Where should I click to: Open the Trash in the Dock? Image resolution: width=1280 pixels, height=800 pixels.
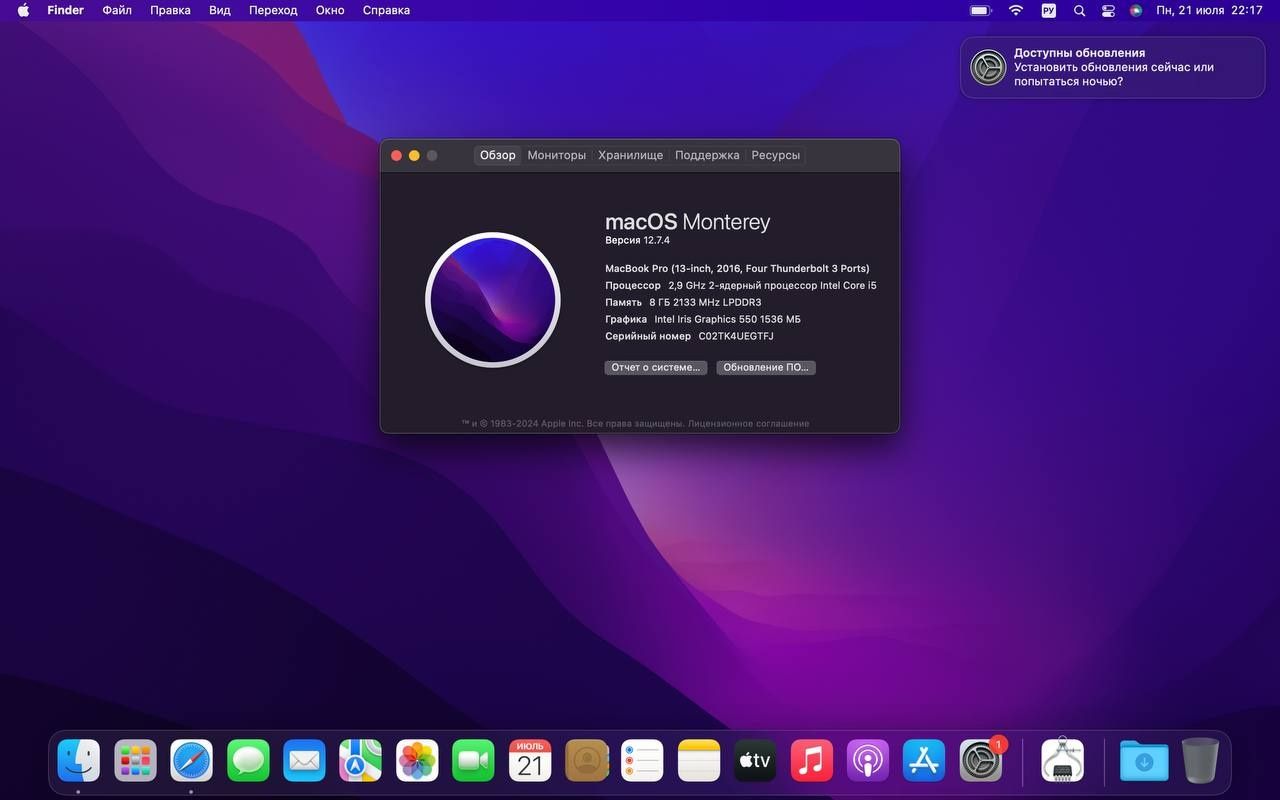(x=1200, y=761)
